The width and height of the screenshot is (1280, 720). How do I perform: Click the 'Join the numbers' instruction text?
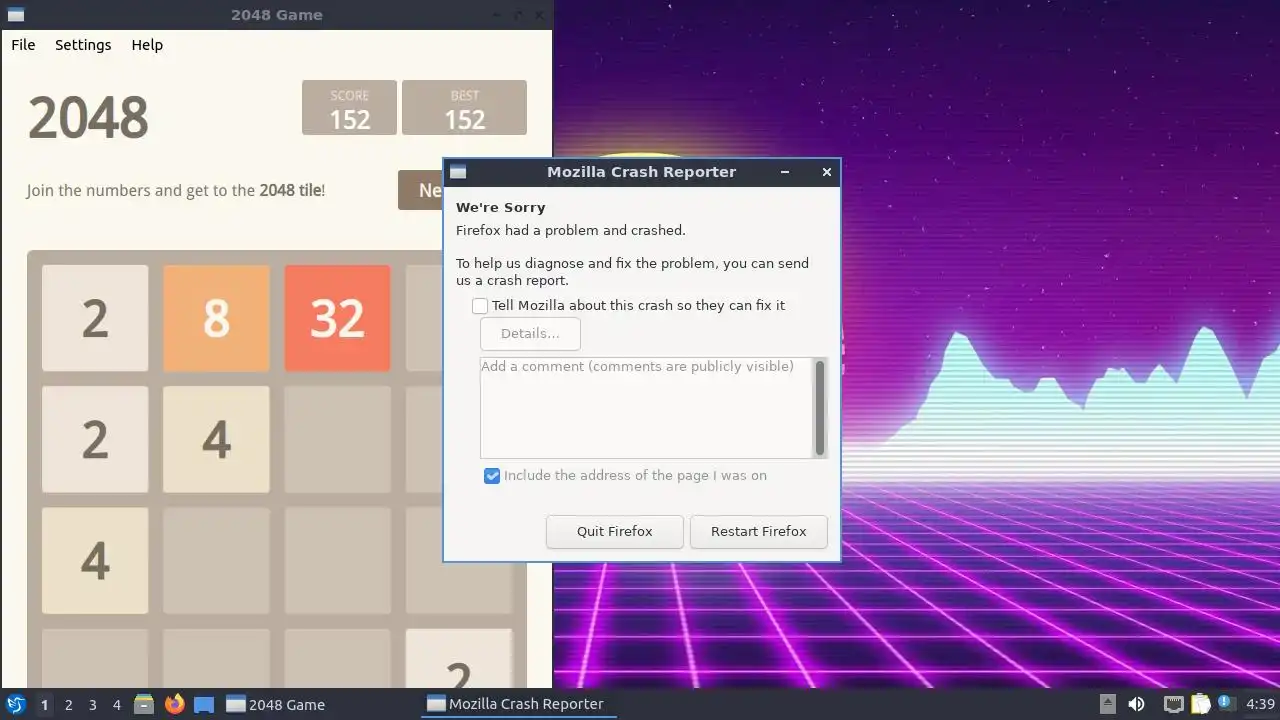tap(176, 190)
